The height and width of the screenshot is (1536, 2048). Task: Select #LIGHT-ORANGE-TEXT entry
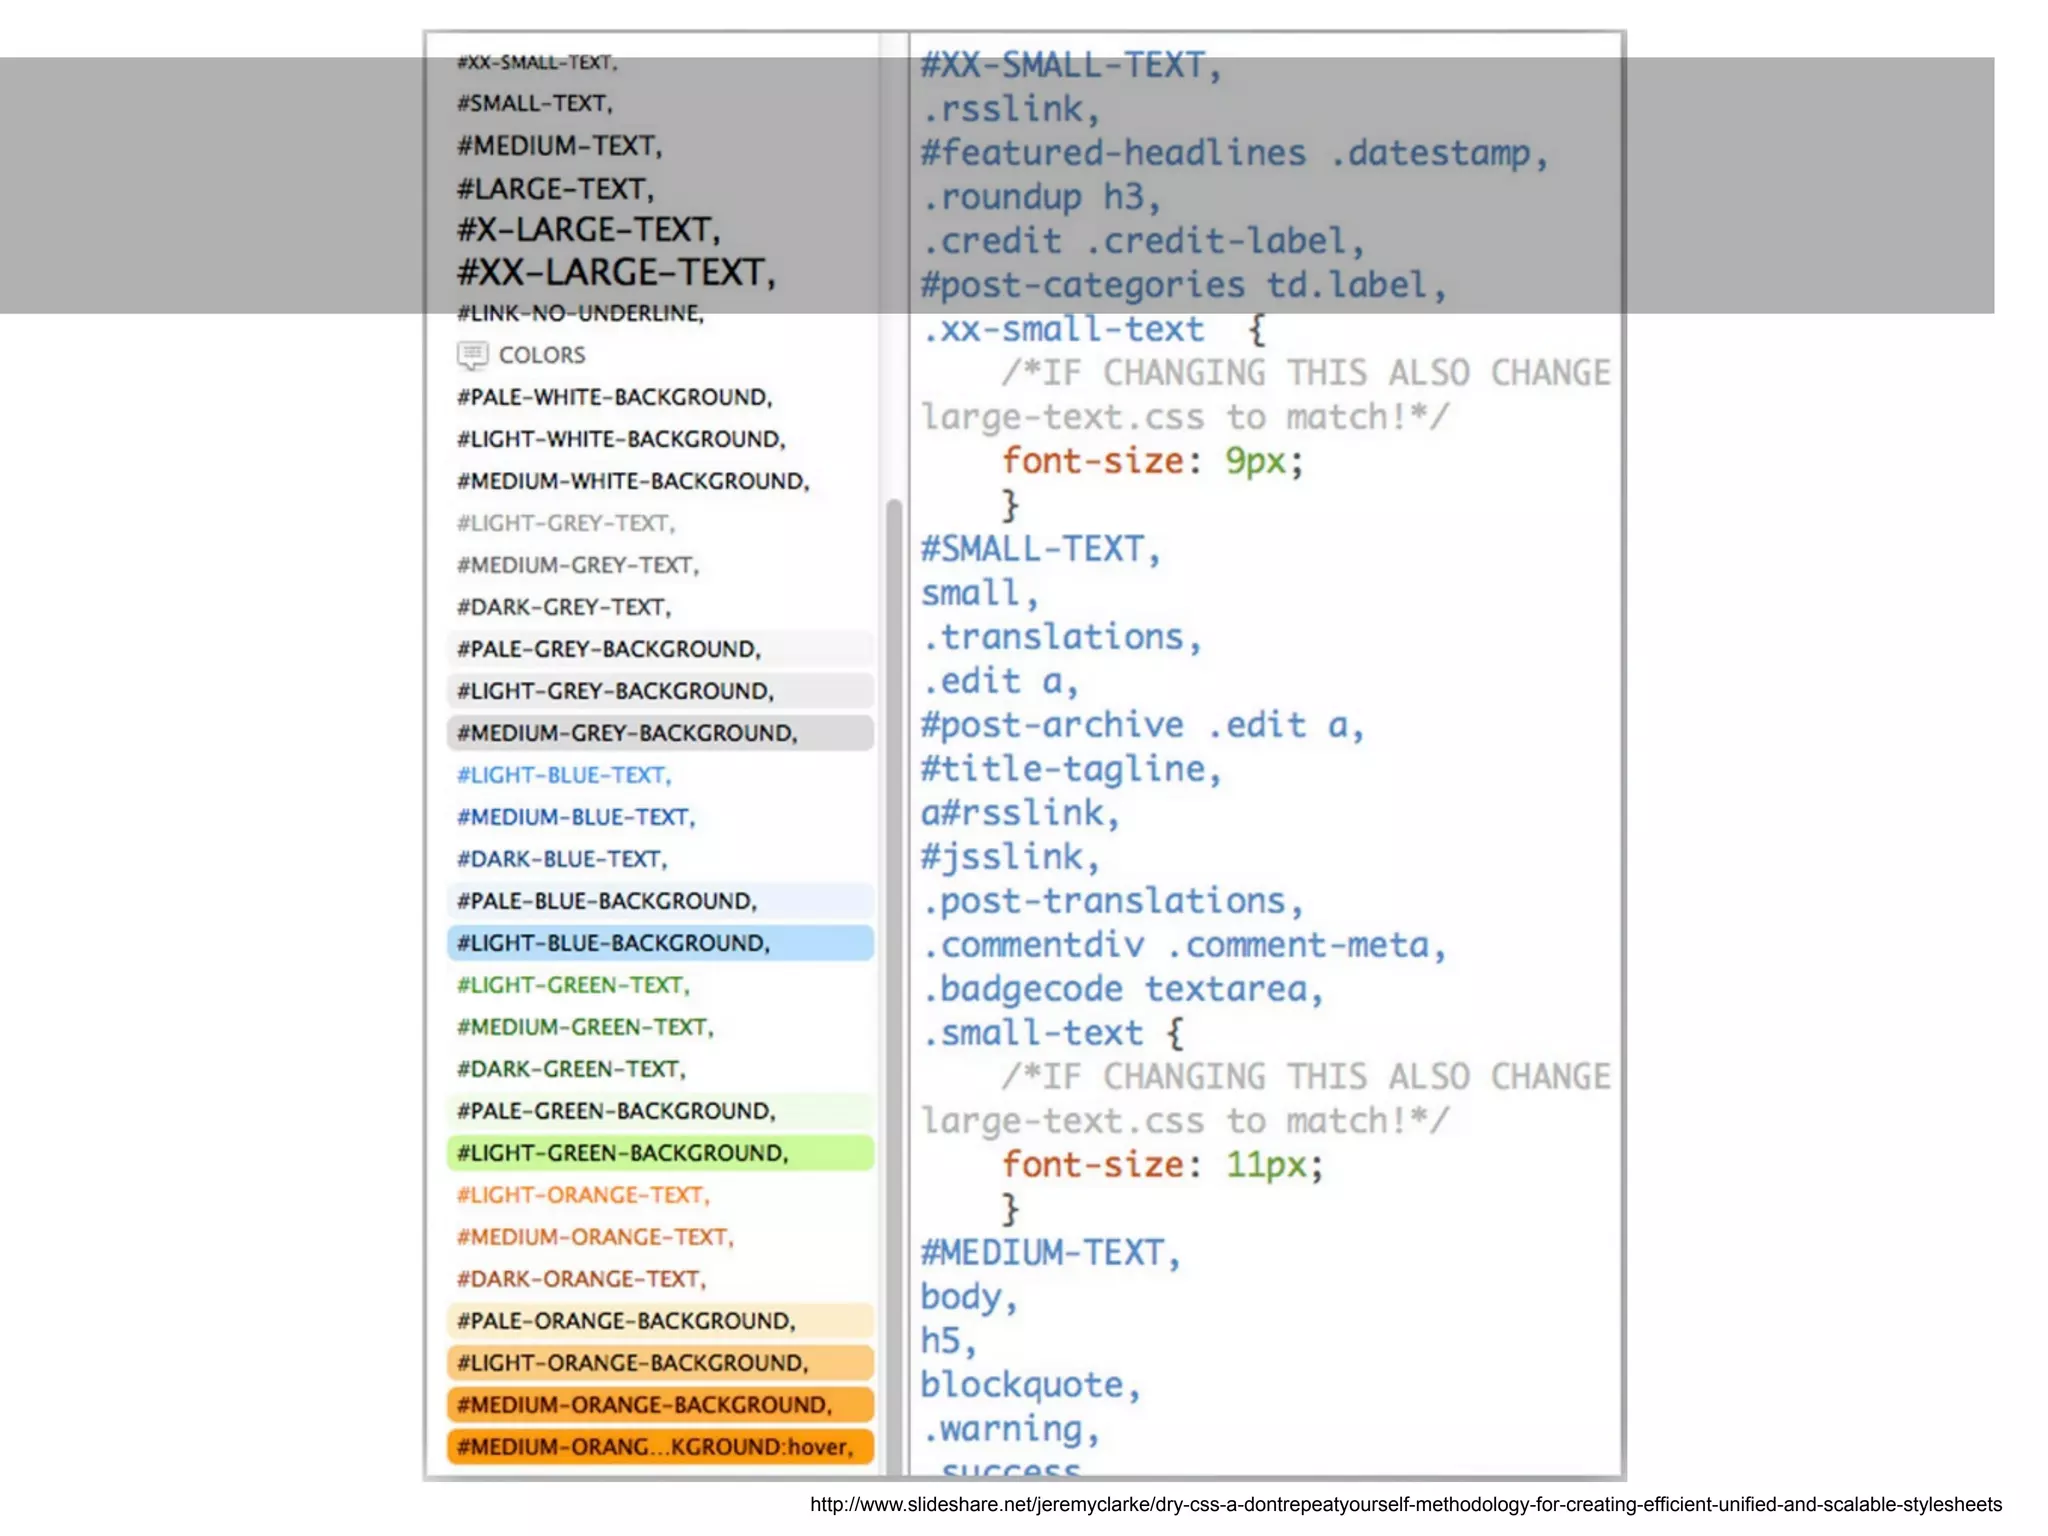pyautogui.click(x=583, y=1195)
